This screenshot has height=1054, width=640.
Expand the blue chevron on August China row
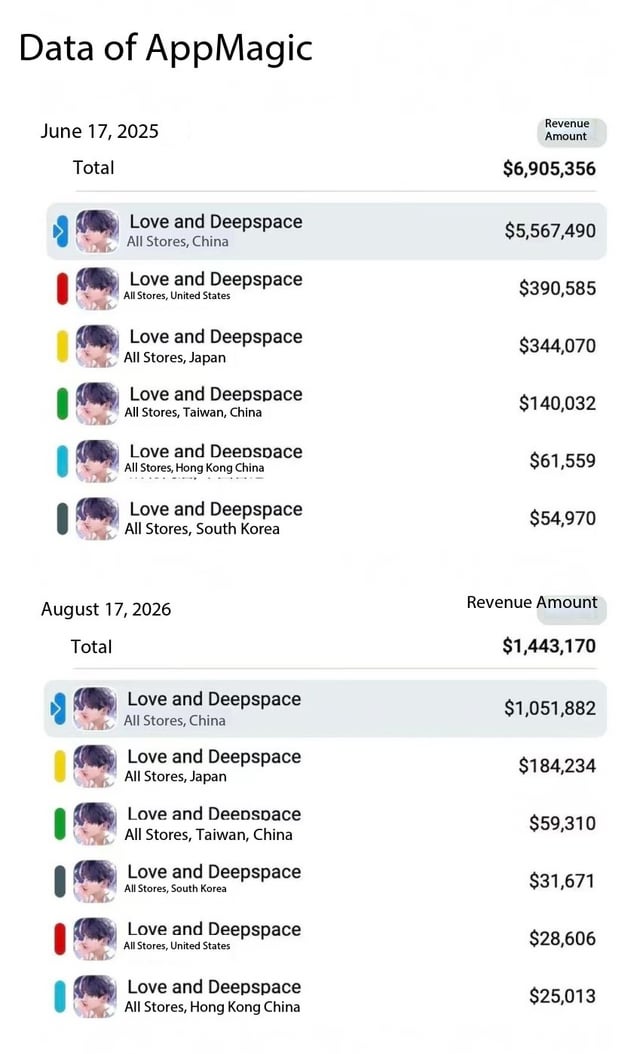point(58,708)
